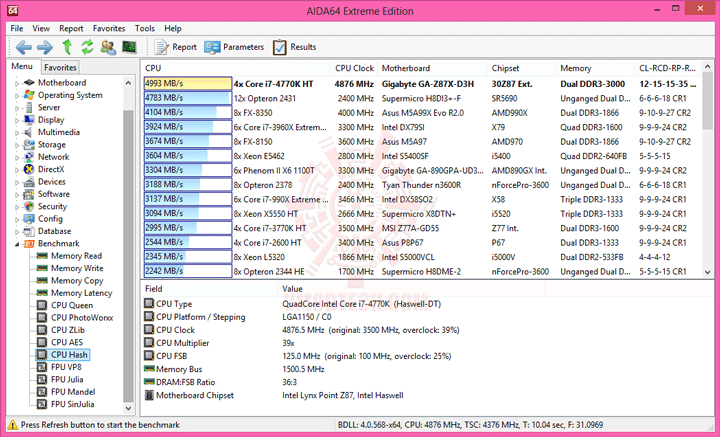Switch to the Favorites tab
Image resolution: width=720 pixels, height=437 pixels.
(60, 67)
